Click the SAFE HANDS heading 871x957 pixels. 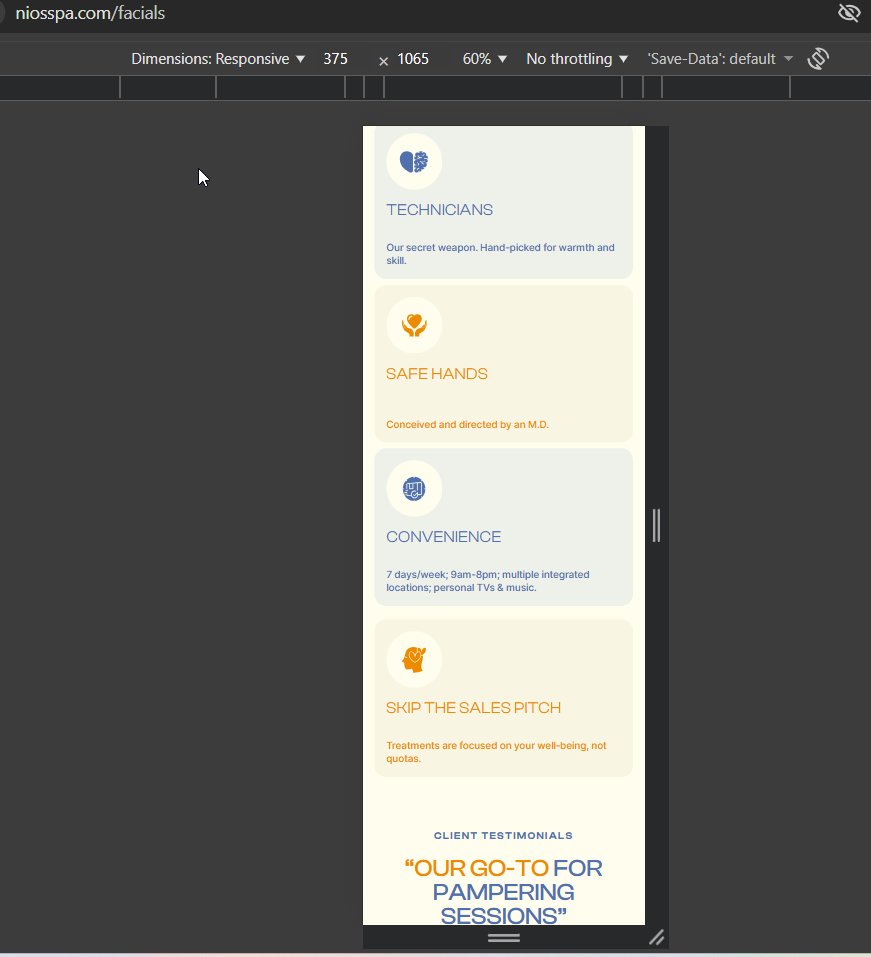(437, 374)
